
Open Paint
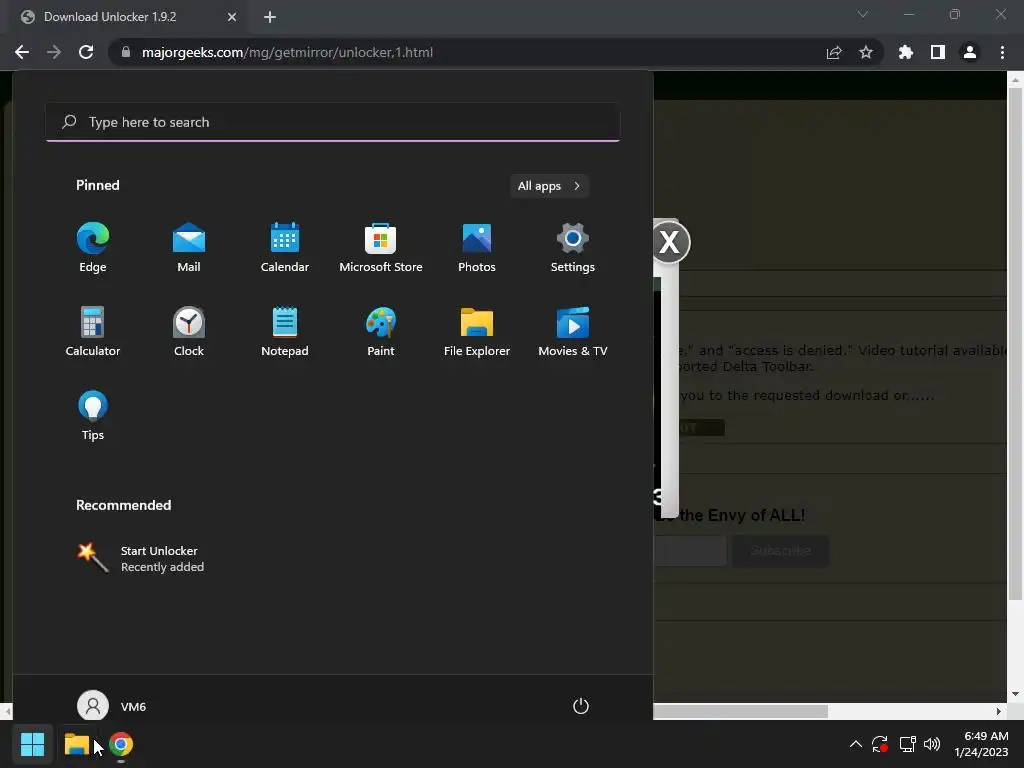coord(381,332)
